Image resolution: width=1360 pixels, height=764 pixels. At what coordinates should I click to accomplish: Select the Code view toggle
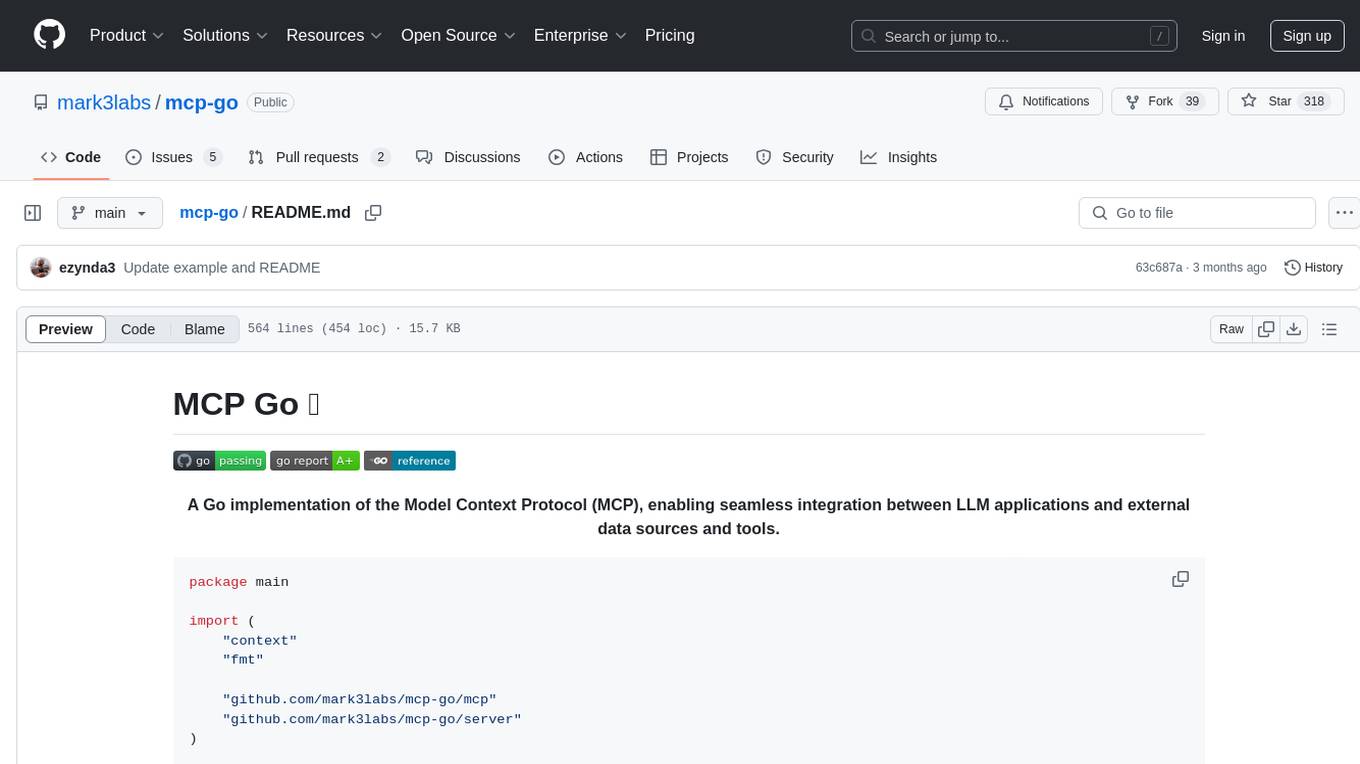tap(138, 329)
